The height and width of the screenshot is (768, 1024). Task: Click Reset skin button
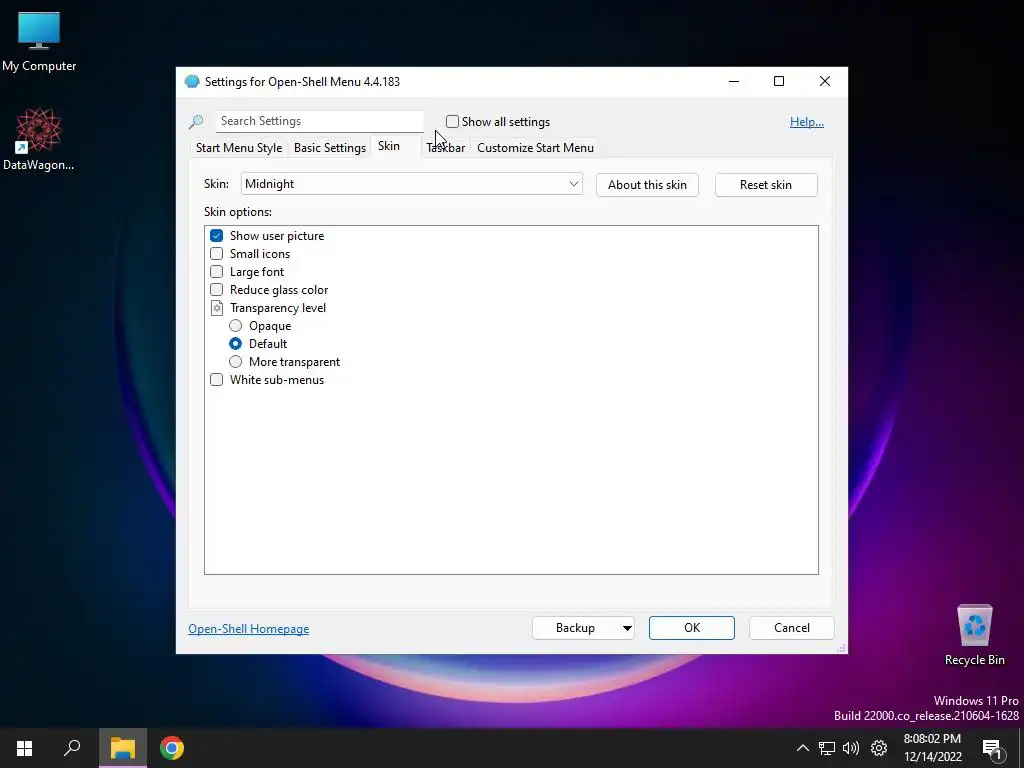(766, 185)
